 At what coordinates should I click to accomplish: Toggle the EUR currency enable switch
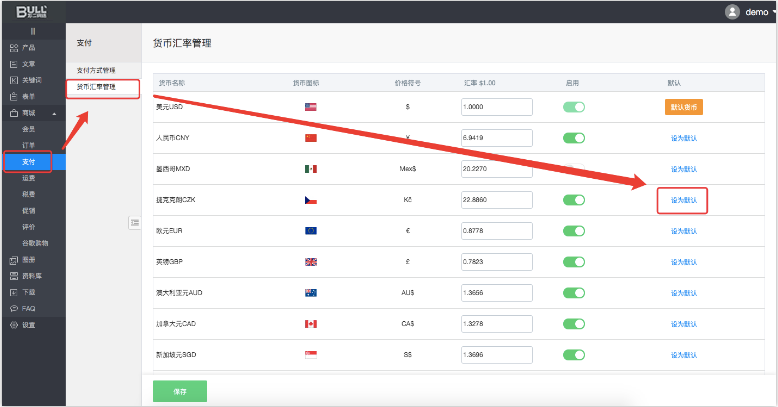[x=573, y=231]
